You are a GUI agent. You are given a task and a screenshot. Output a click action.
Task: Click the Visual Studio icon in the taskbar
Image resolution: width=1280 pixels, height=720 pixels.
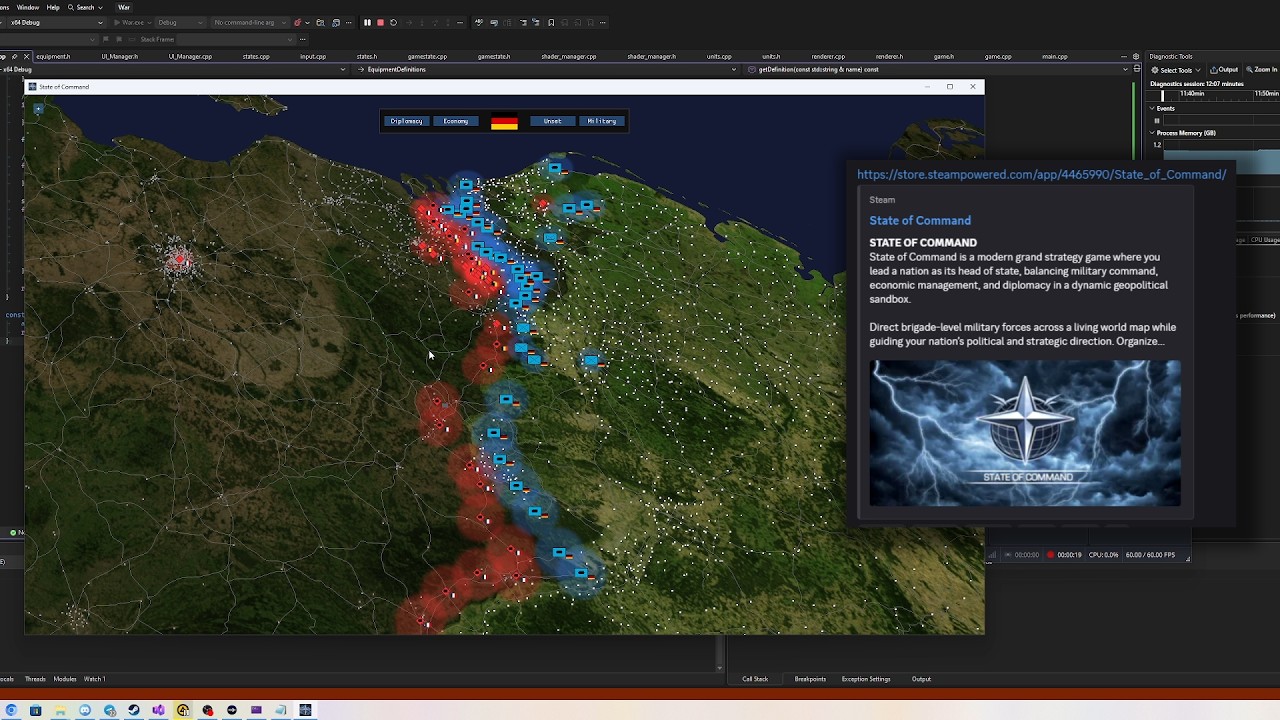click(x=158, y=710)
